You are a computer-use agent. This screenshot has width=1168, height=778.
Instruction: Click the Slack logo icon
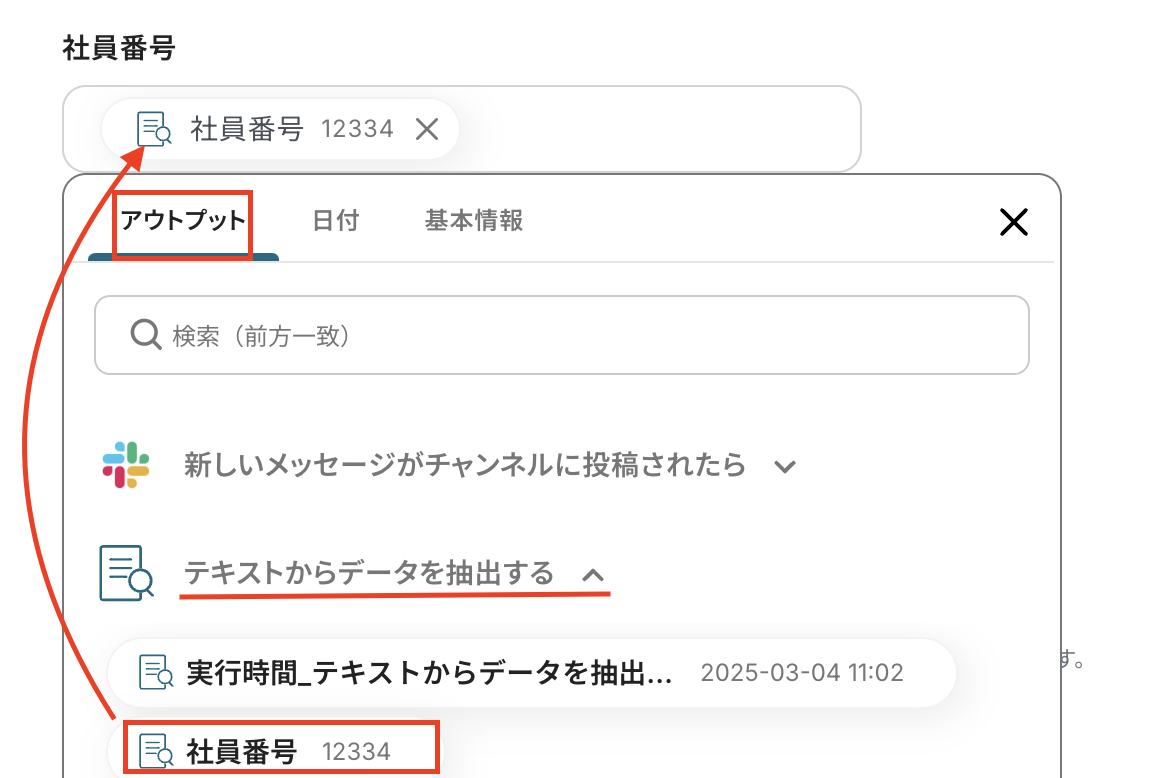click(126, 465)
